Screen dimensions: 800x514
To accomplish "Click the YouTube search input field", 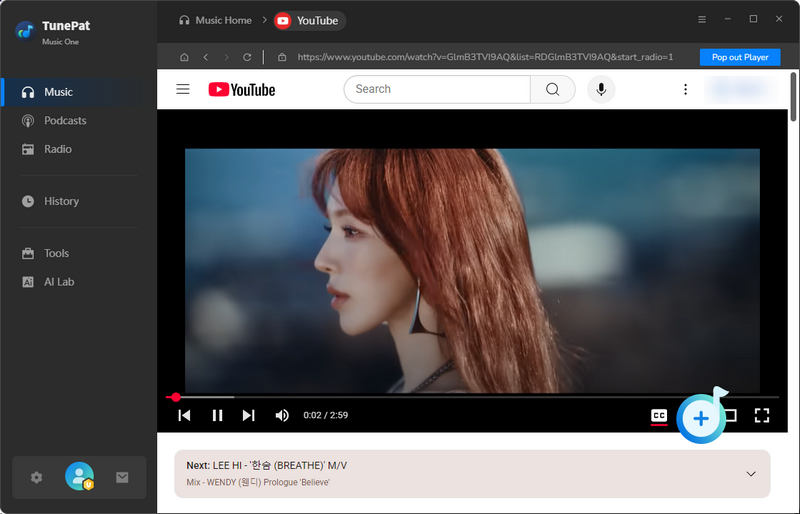I will tap(437, 89).
